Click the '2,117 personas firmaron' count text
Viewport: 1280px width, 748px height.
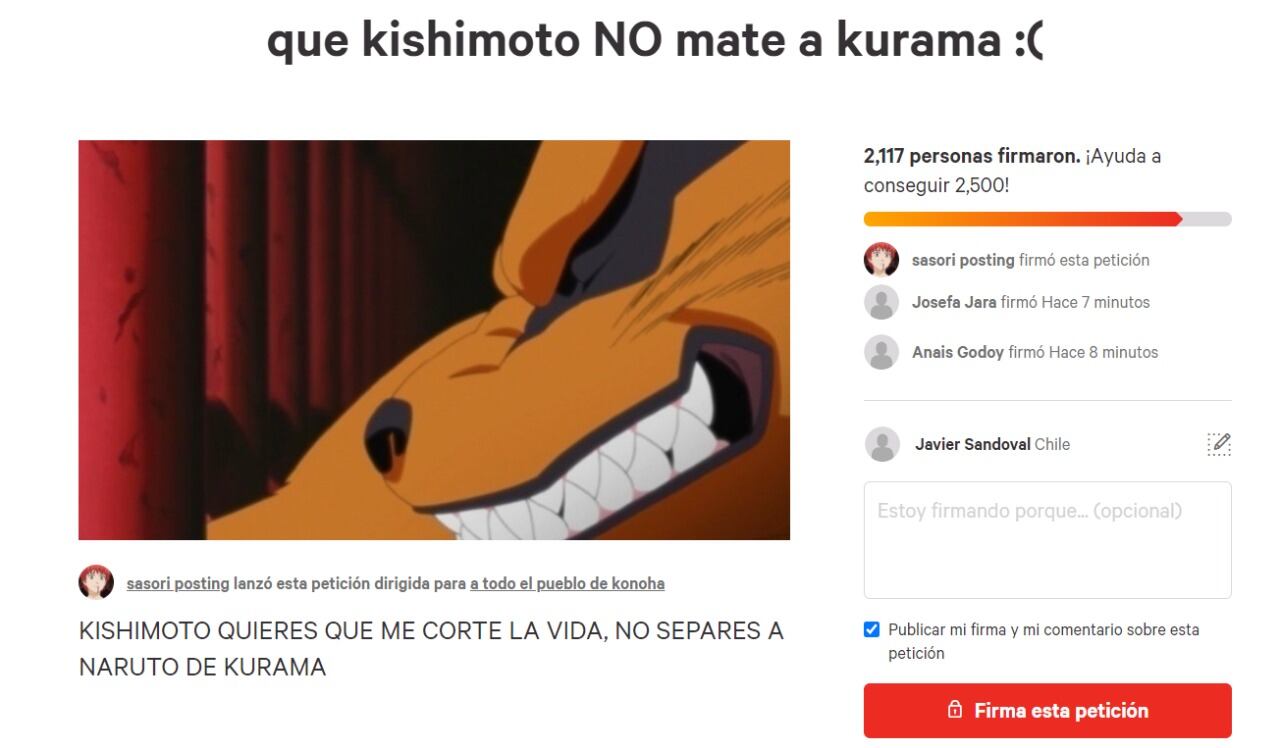click(x=972, y=156)
